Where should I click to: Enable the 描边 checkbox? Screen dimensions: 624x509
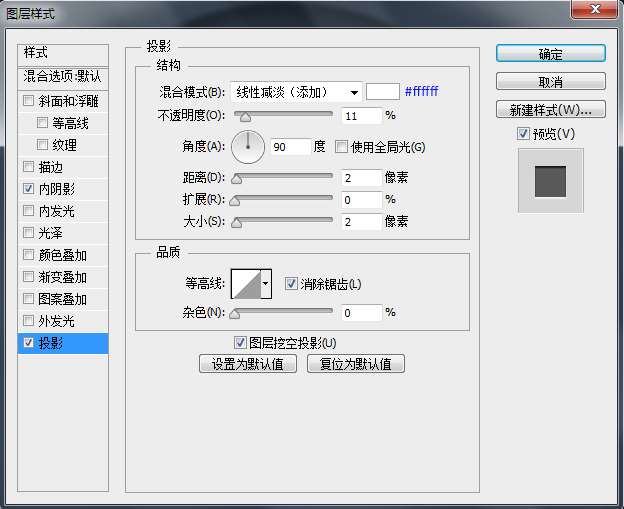(28, 166)
